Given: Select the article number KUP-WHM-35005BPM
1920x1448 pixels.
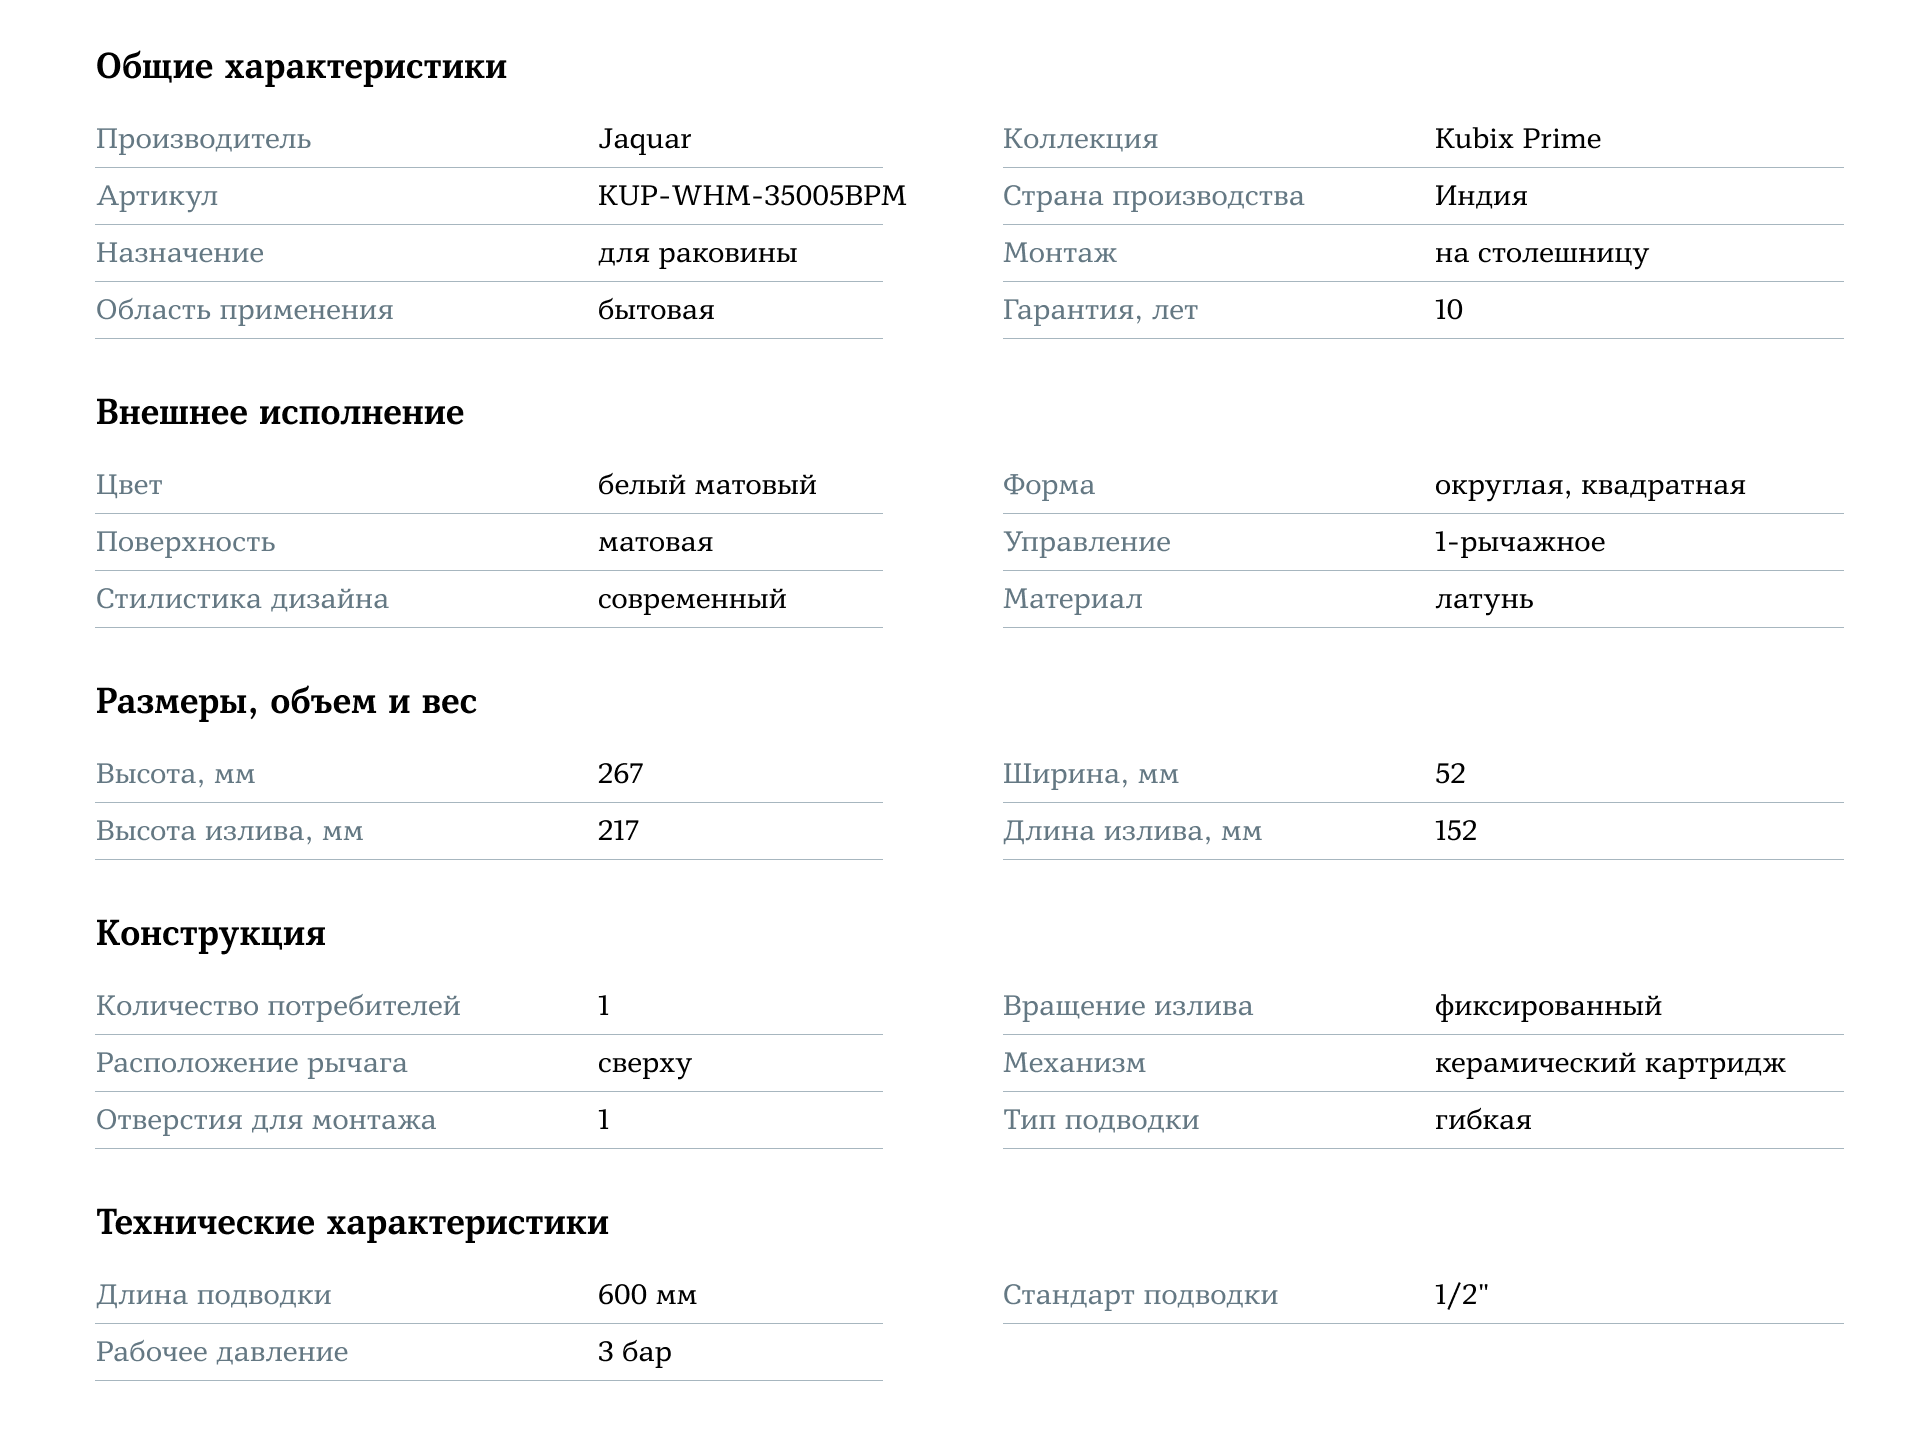Looking at the screenshot, I should [x=751, y=196].
